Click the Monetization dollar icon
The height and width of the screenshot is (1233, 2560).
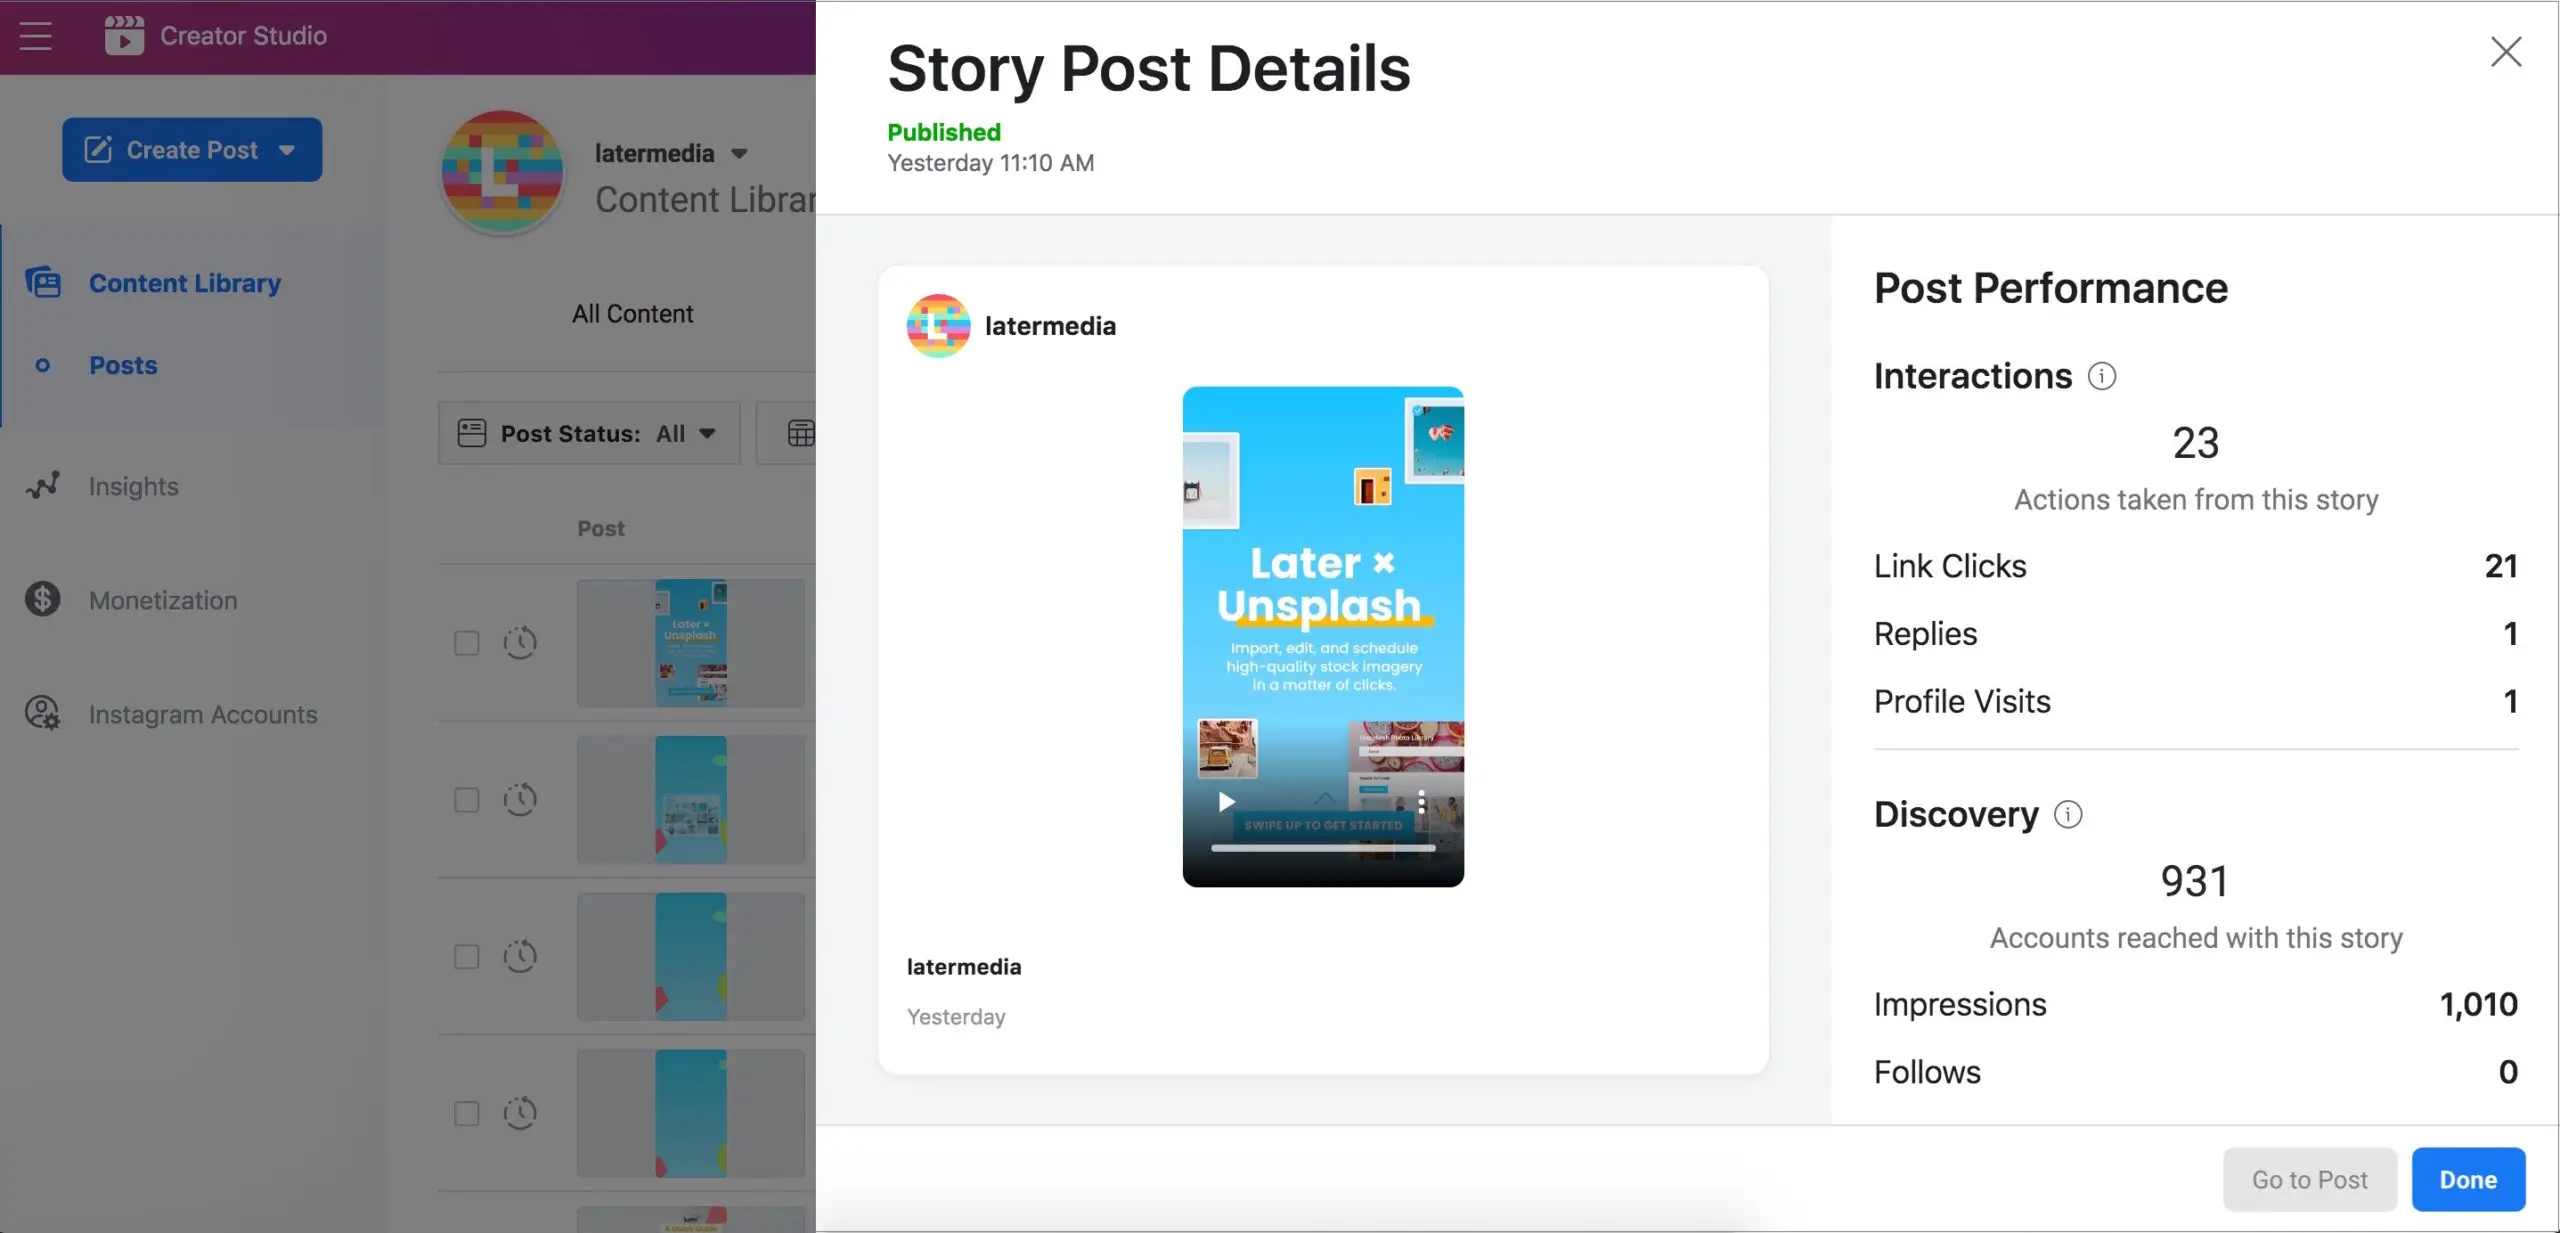[x=43, y=600]
